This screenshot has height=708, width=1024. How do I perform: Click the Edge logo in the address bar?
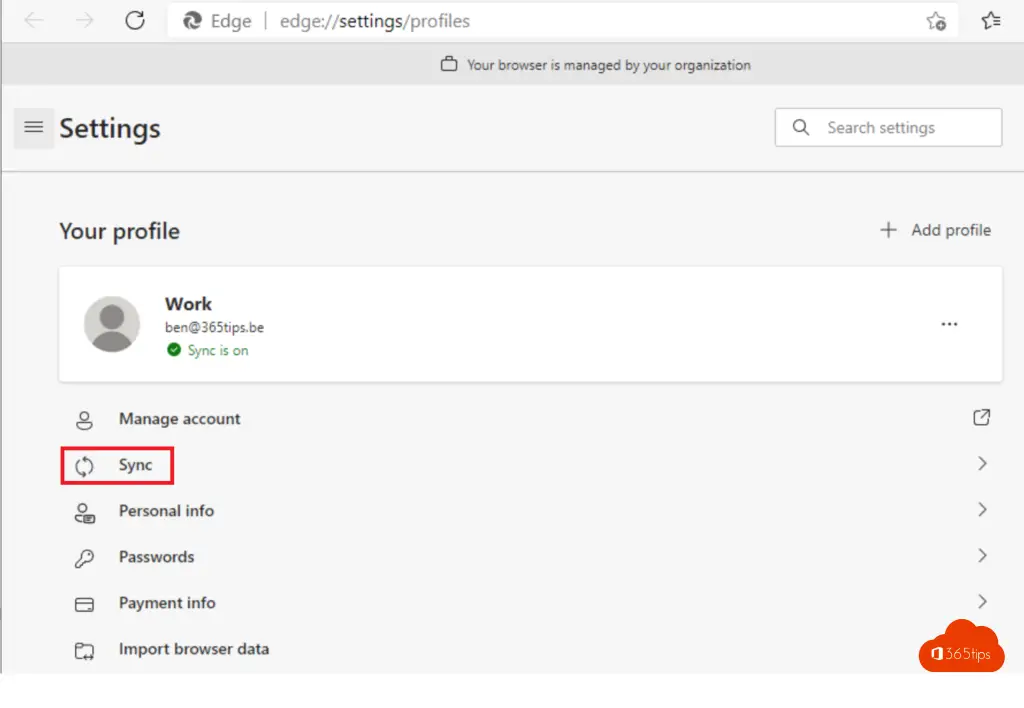click(x=192, y=21)
